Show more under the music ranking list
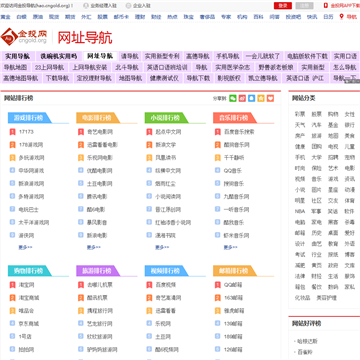 click(230, 247)
